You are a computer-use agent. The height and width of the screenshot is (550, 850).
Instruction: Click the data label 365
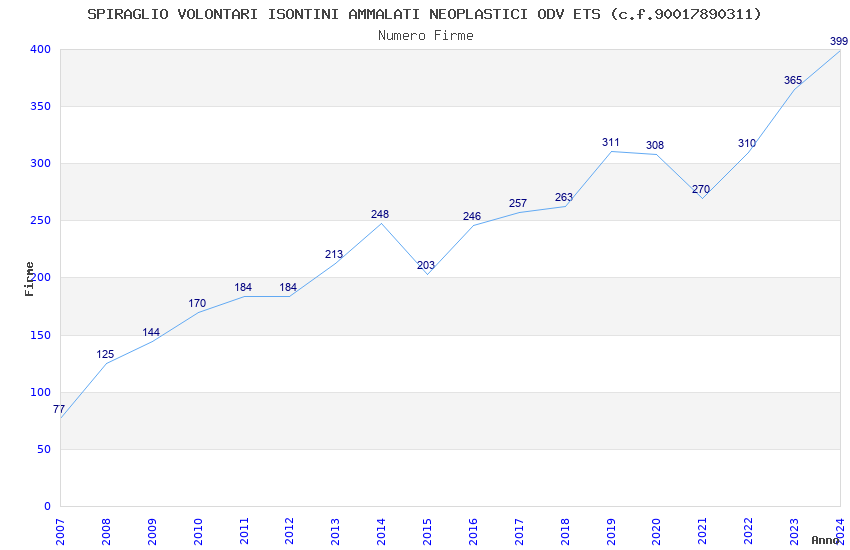coord(793,80)
